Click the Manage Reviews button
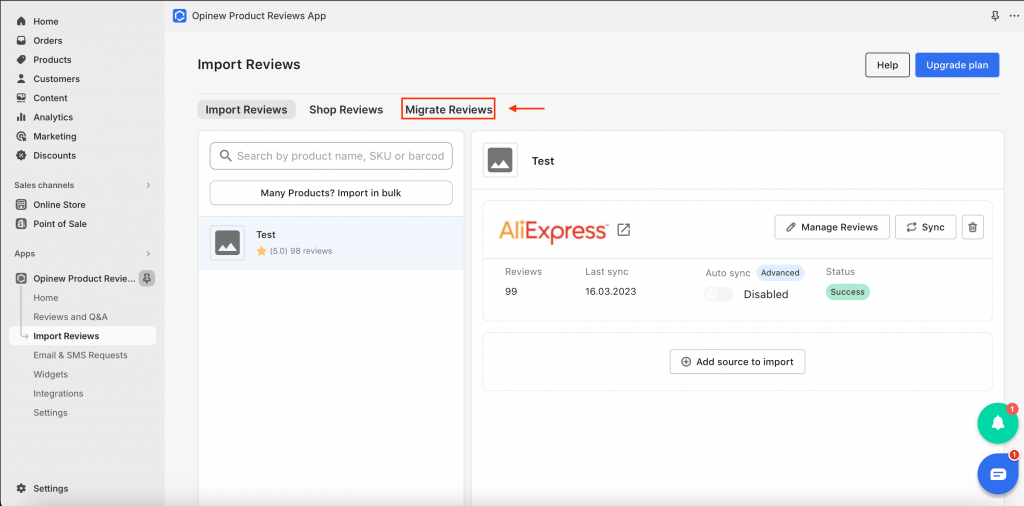 [x=832, y=227]
